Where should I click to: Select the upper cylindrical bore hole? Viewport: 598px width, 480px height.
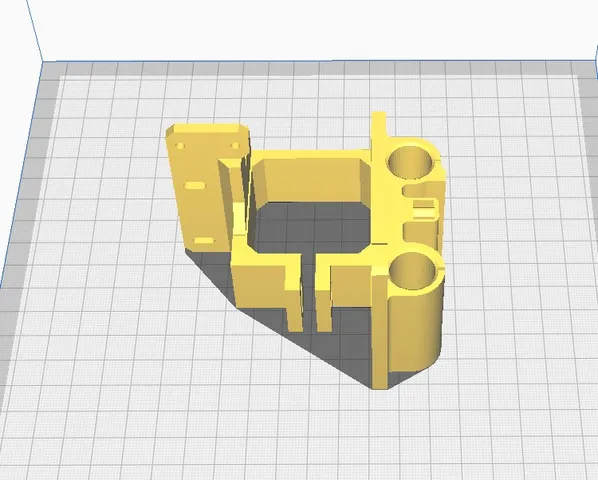[410, 162]
